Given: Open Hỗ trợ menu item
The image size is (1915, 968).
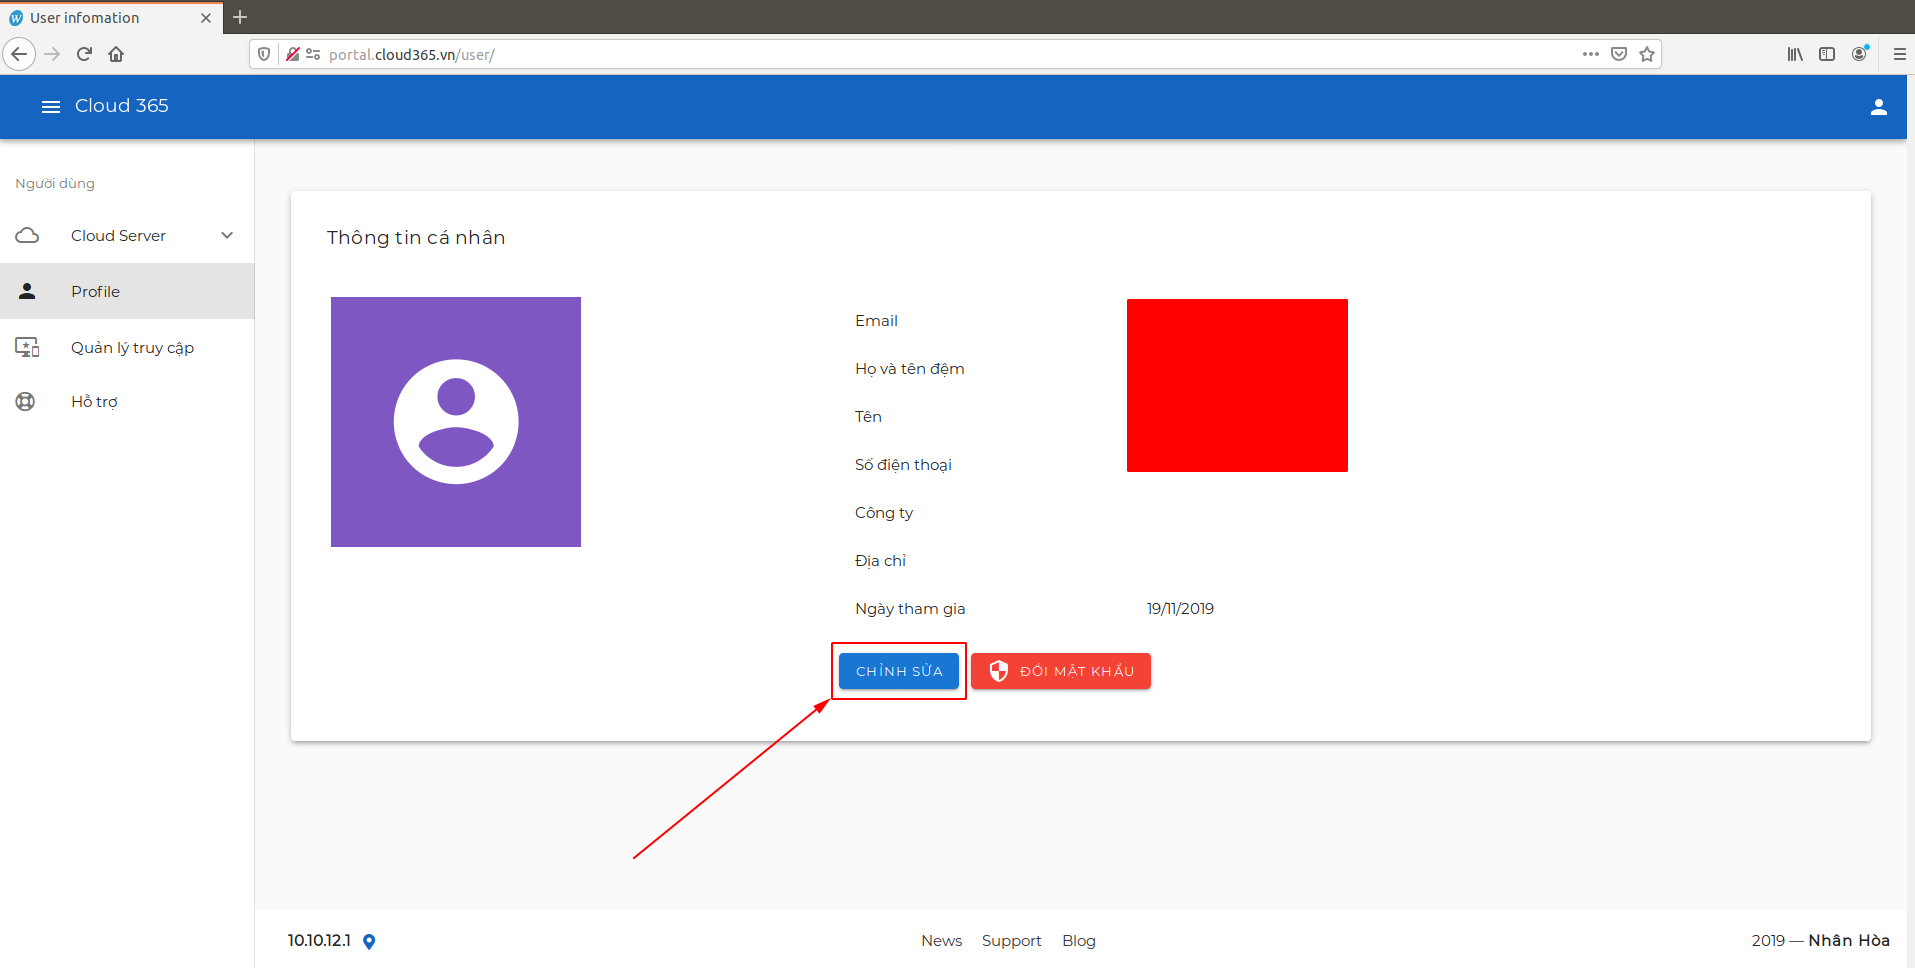Looking at the screenshot, I should pyautogui.click(x=127, y=401).
